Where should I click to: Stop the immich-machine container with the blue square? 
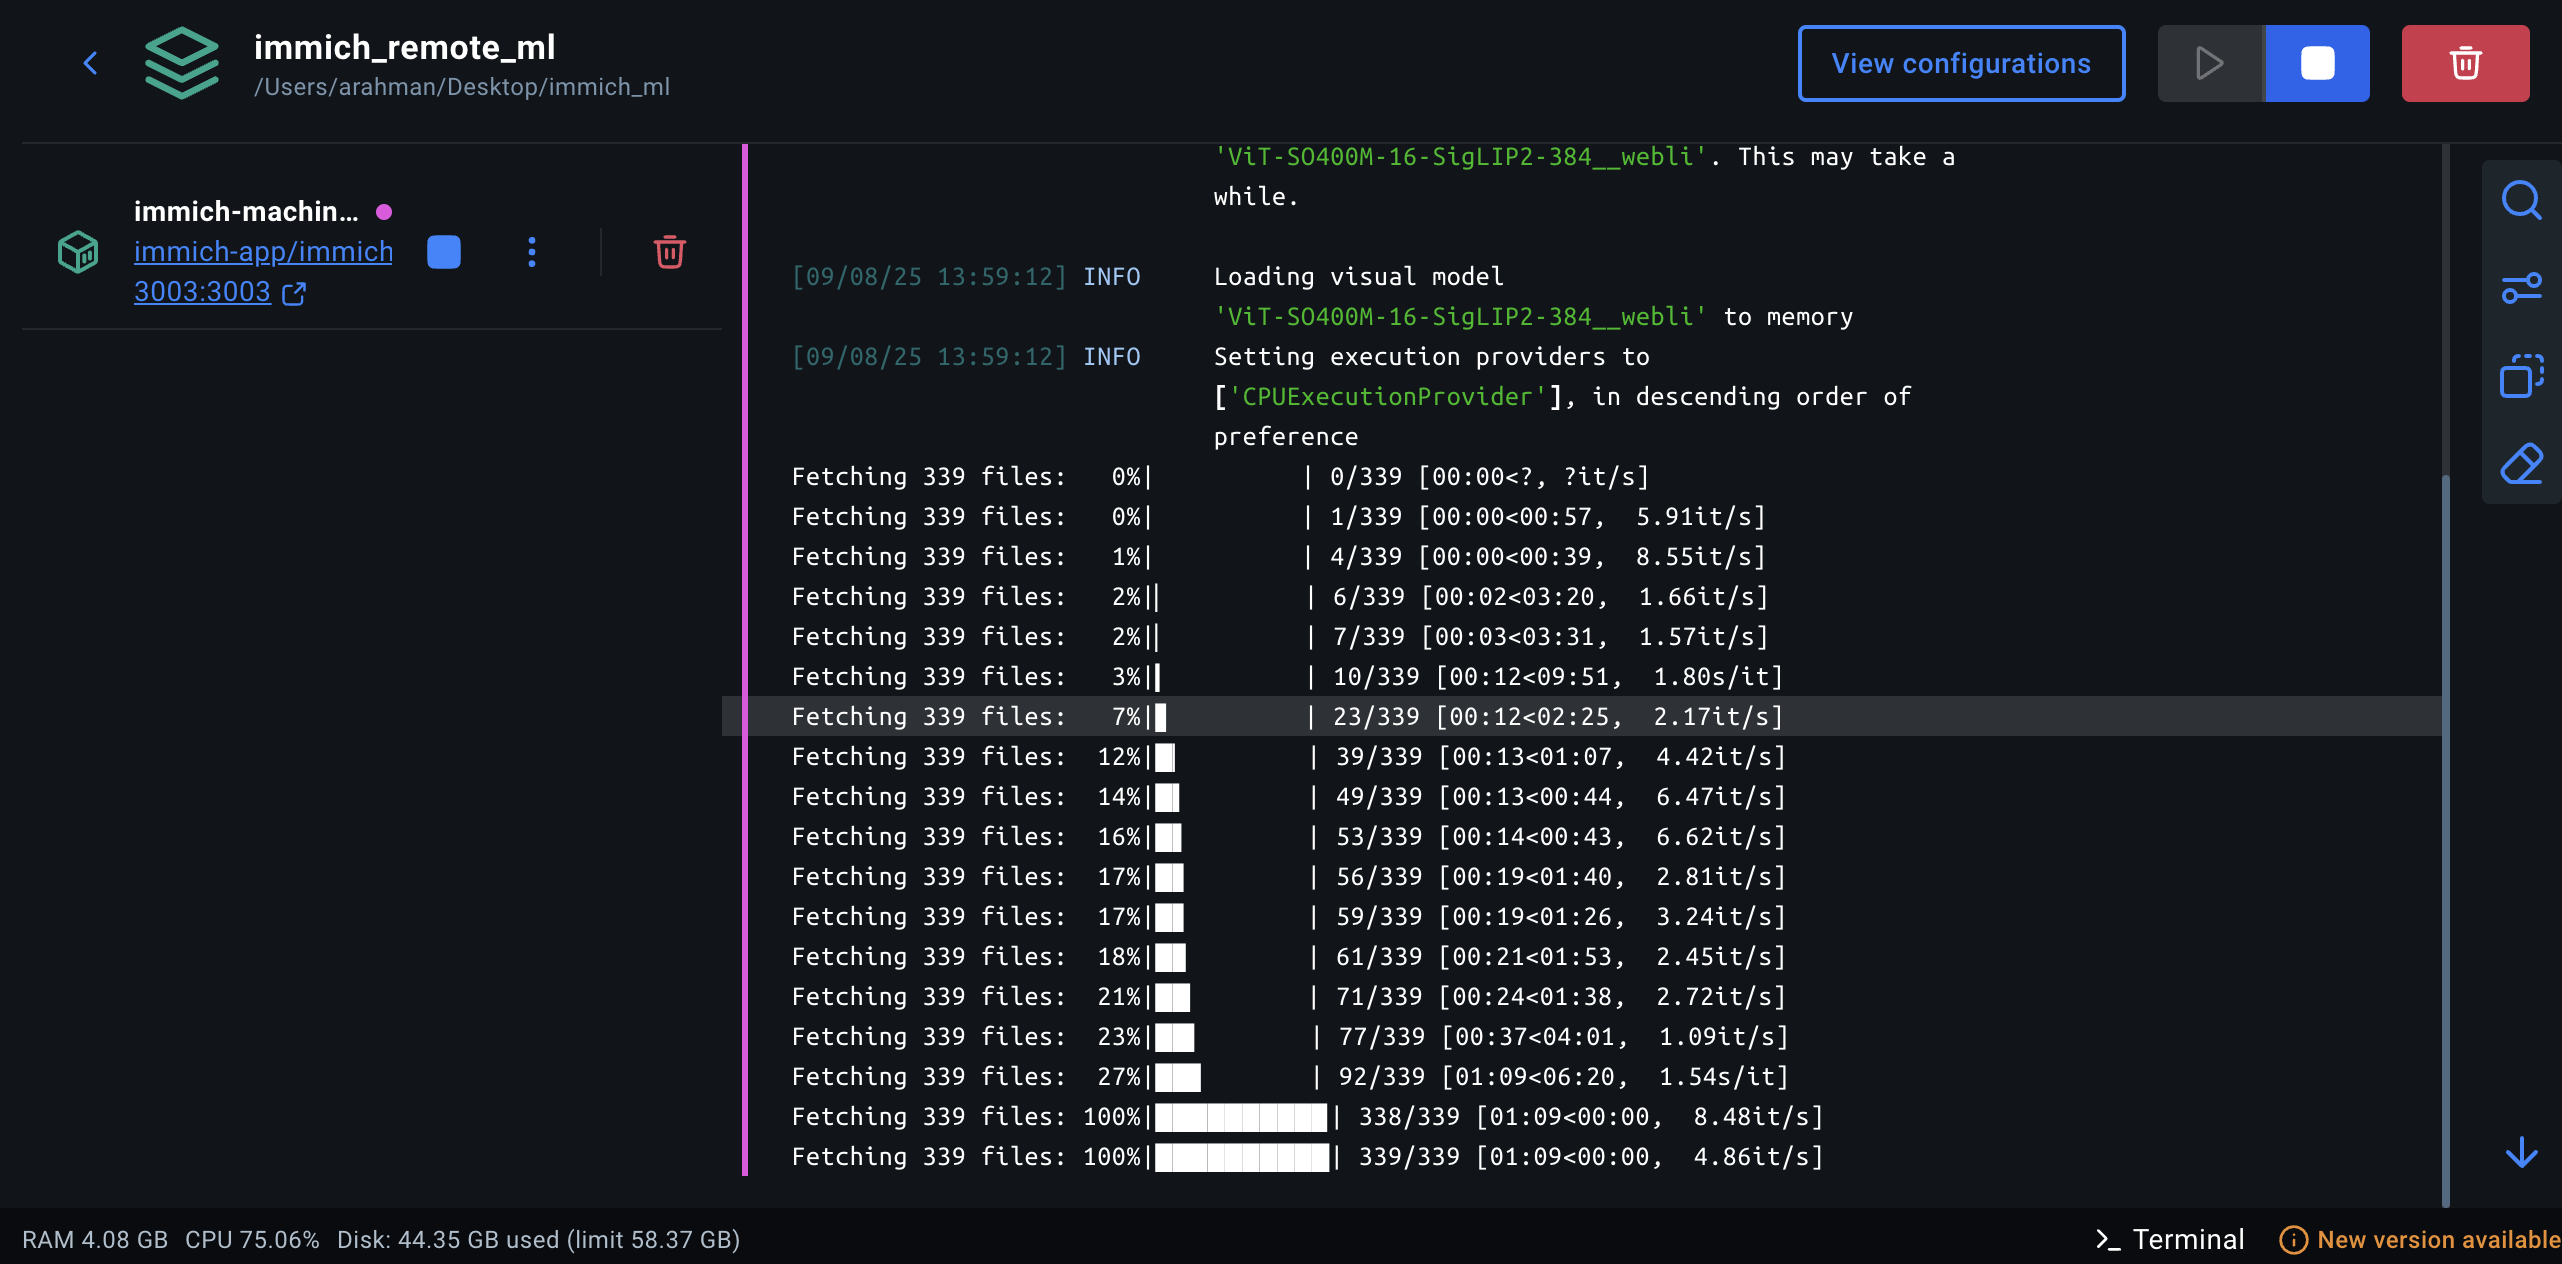click(x=444, y=252)
